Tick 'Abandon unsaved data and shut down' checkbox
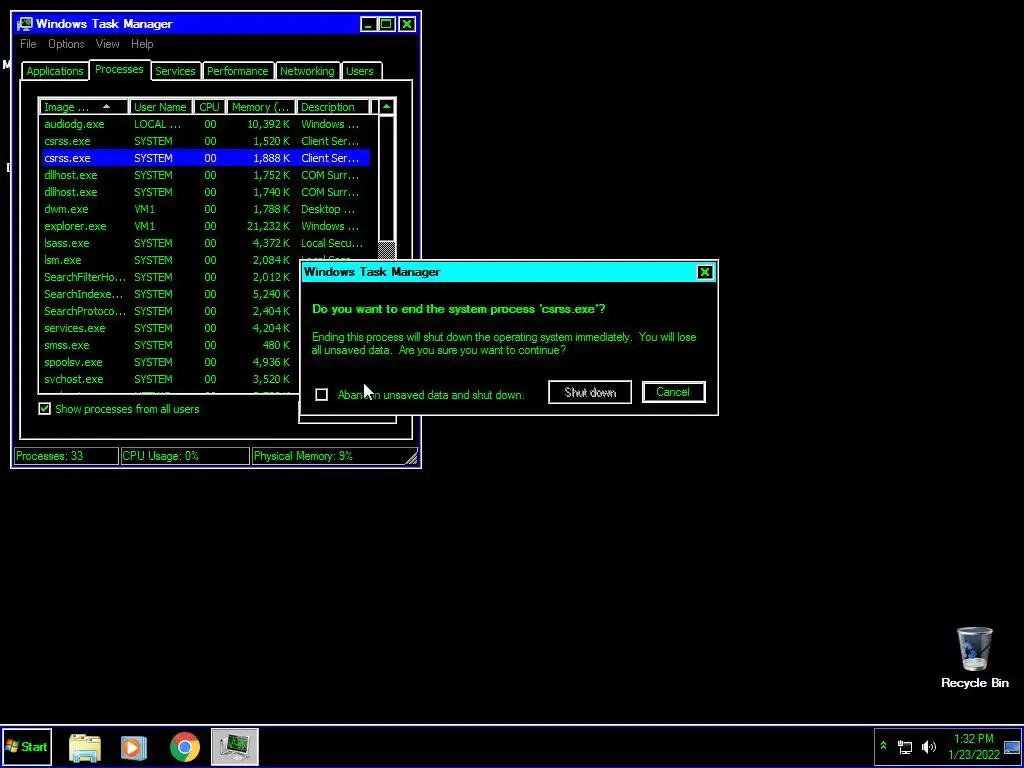1024x768 pixels. tap(321, 394)
